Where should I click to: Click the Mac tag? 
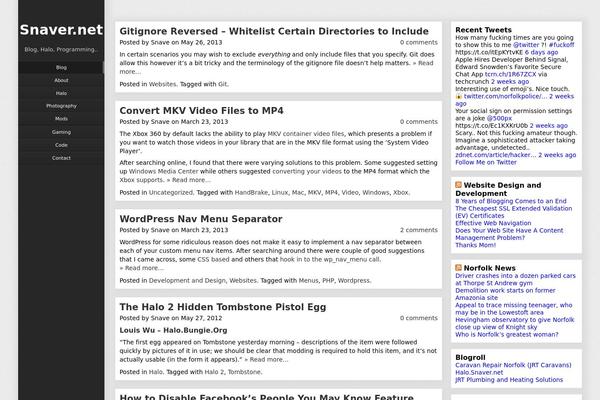point(298,193)
